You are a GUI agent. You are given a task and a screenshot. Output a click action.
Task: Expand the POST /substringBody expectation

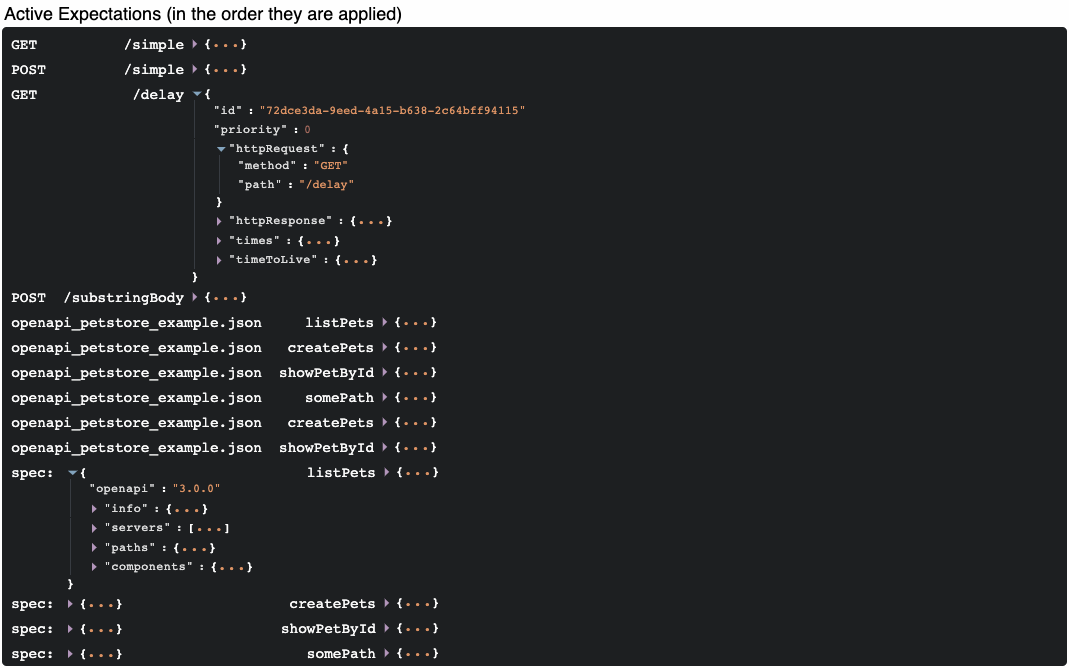[195, 298]
